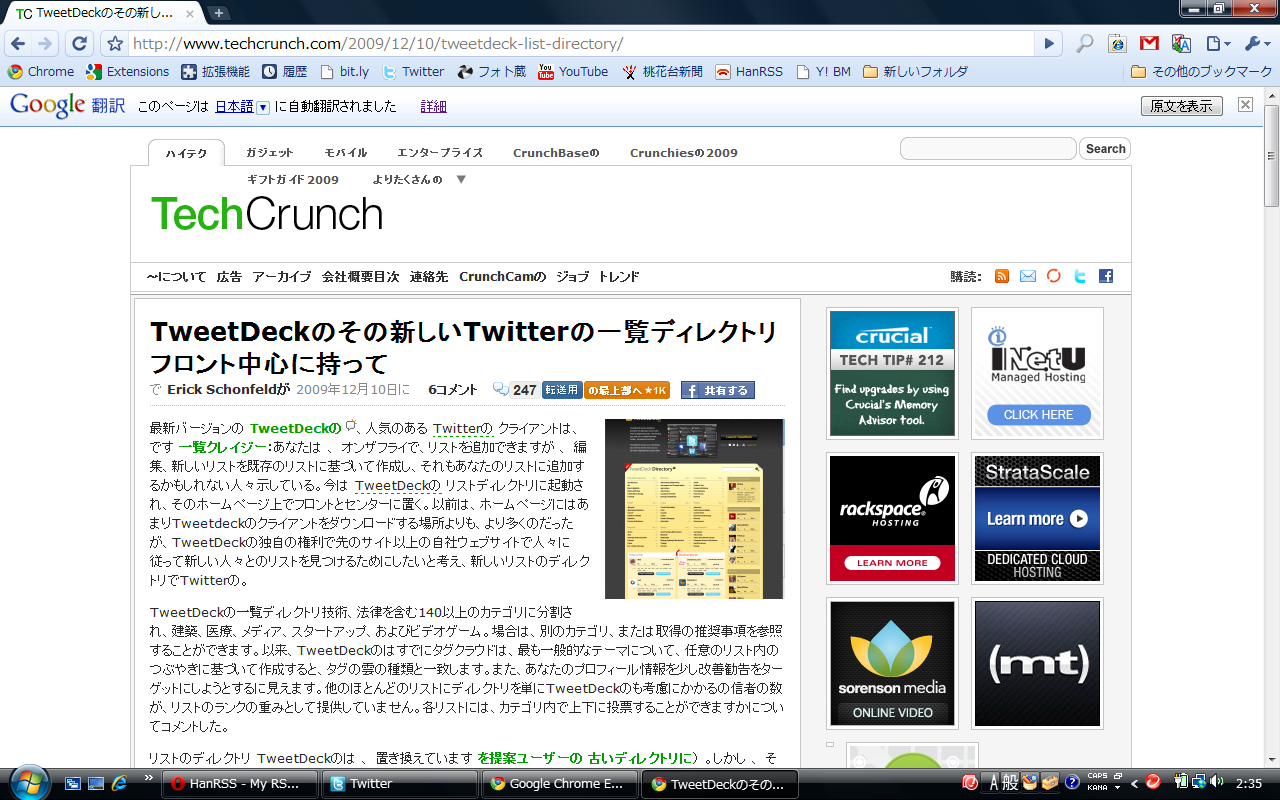Screen dimensions: 1280x800
Task: Select the CrunchBaseの site tab
Action: [556, 153]
